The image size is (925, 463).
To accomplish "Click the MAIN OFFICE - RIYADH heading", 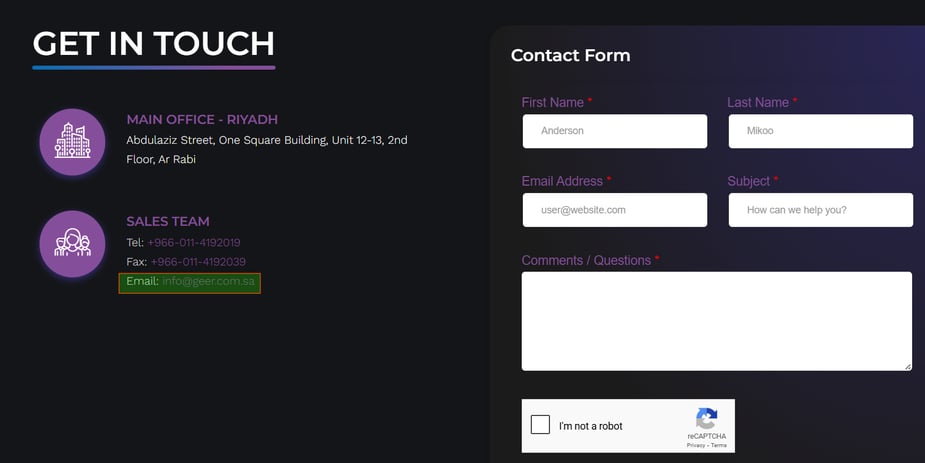I will click(202, 119).
